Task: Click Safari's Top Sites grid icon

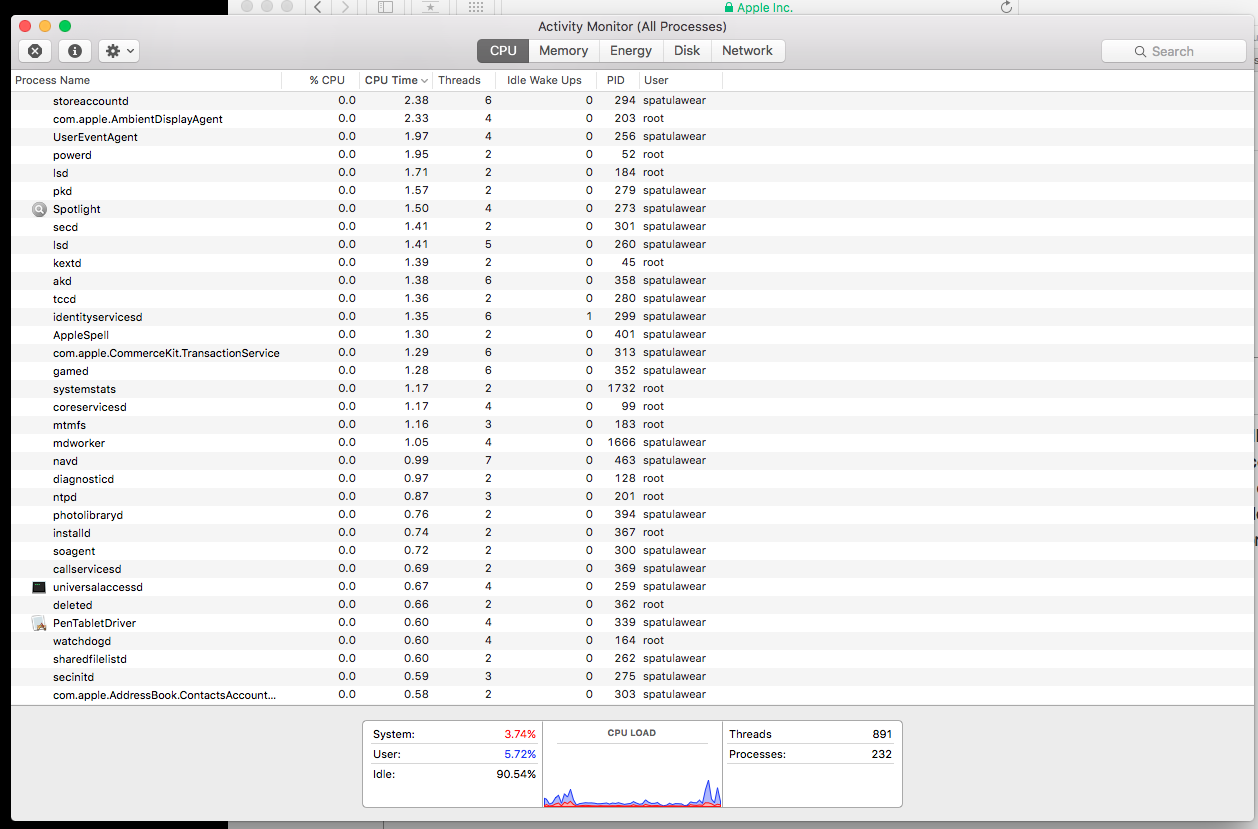Action: (476, 7)
